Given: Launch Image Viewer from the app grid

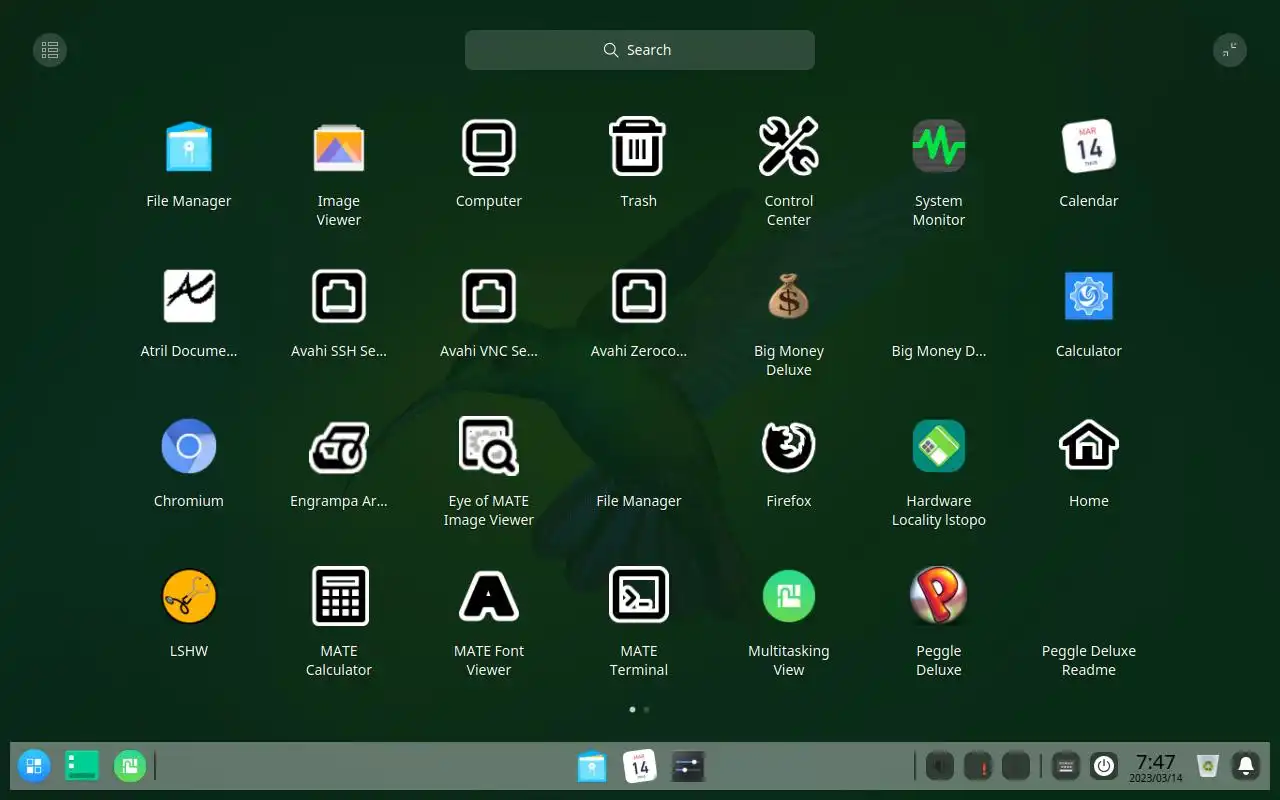Looking at the screenshot, I should (x=339, y=147).
